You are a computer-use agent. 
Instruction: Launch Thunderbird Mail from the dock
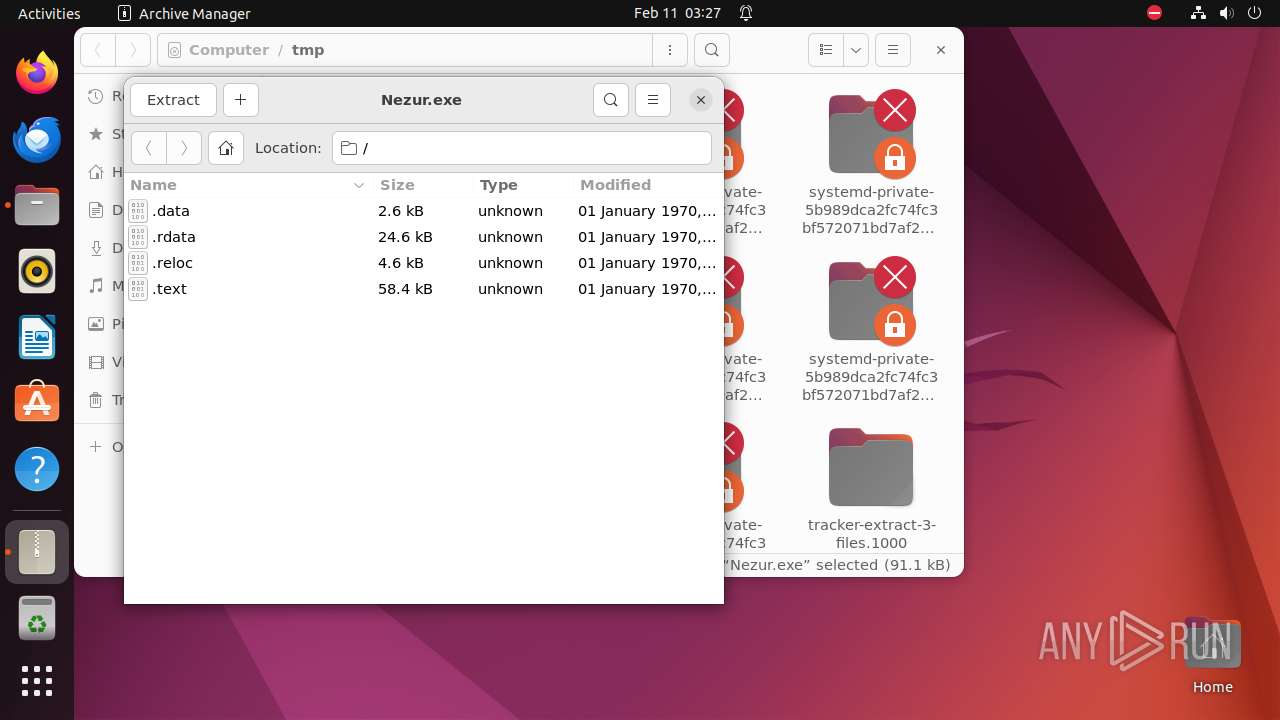37,139
